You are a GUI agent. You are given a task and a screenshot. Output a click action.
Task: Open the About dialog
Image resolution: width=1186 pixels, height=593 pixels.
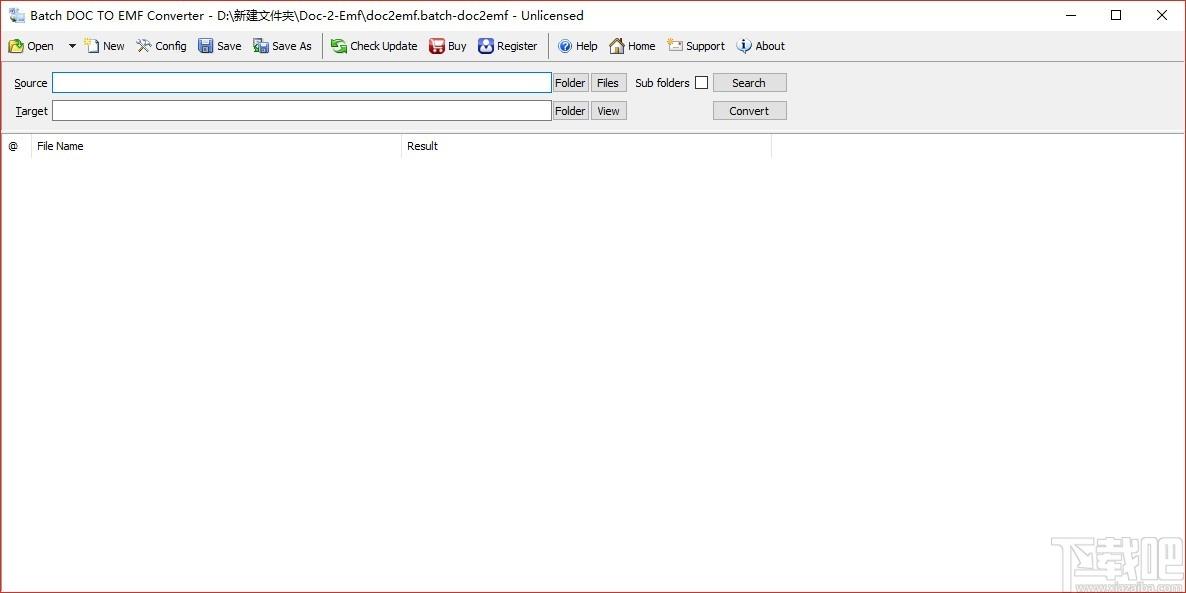tap(761, 46)
